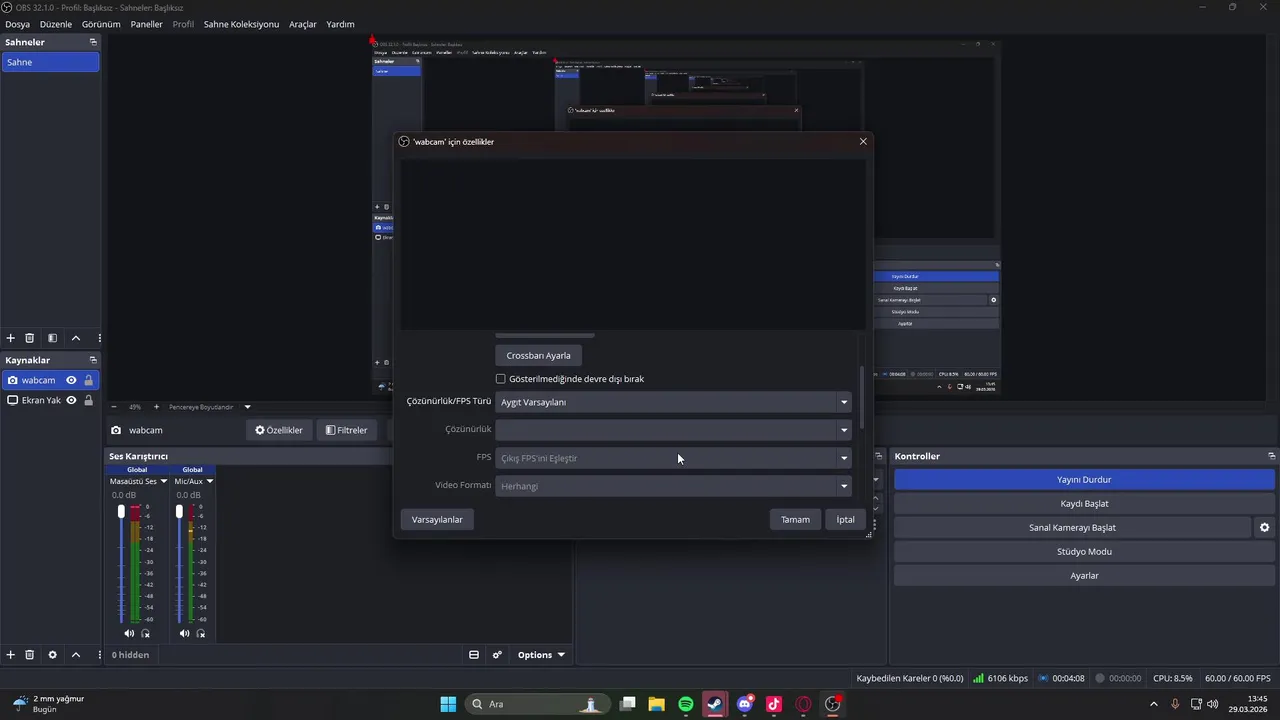Screen dimensions: 1280x720
Task: Open Steam from the taskbar
Action: 715,704
